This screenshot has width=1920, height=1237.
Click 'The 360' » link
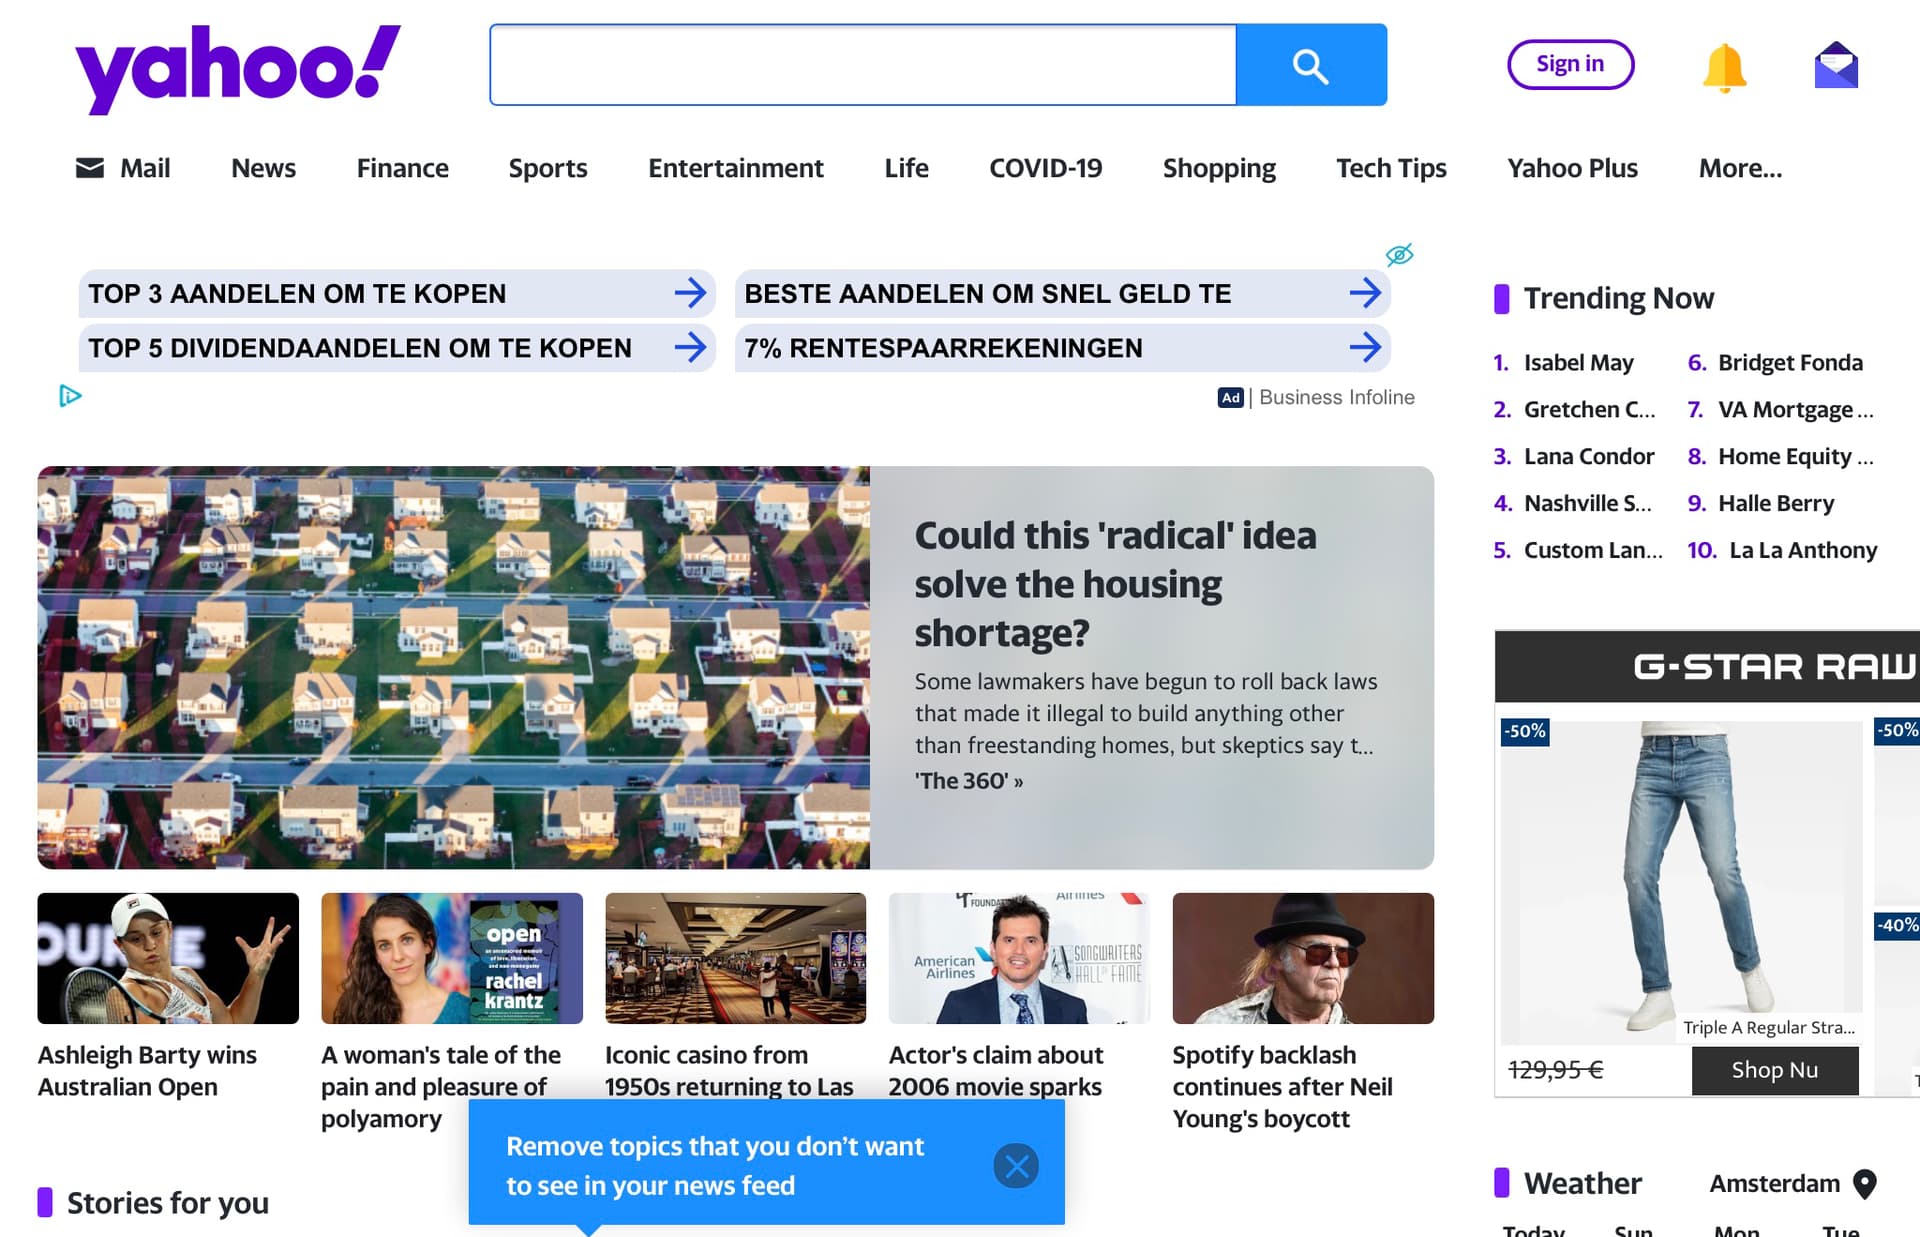tap(968, 781)
